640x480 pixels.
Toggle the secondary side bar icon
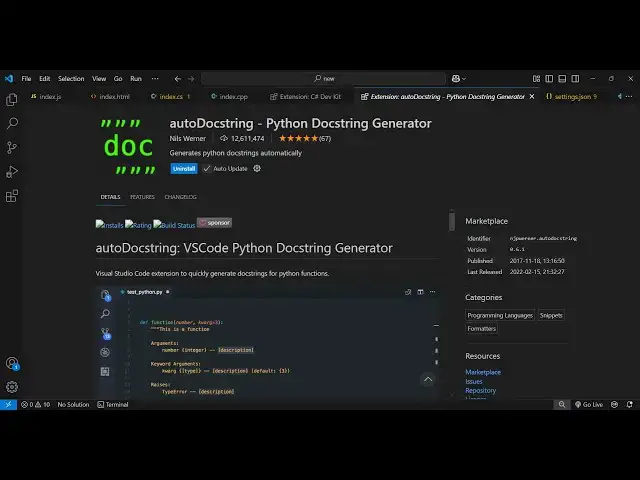[575, 78]
